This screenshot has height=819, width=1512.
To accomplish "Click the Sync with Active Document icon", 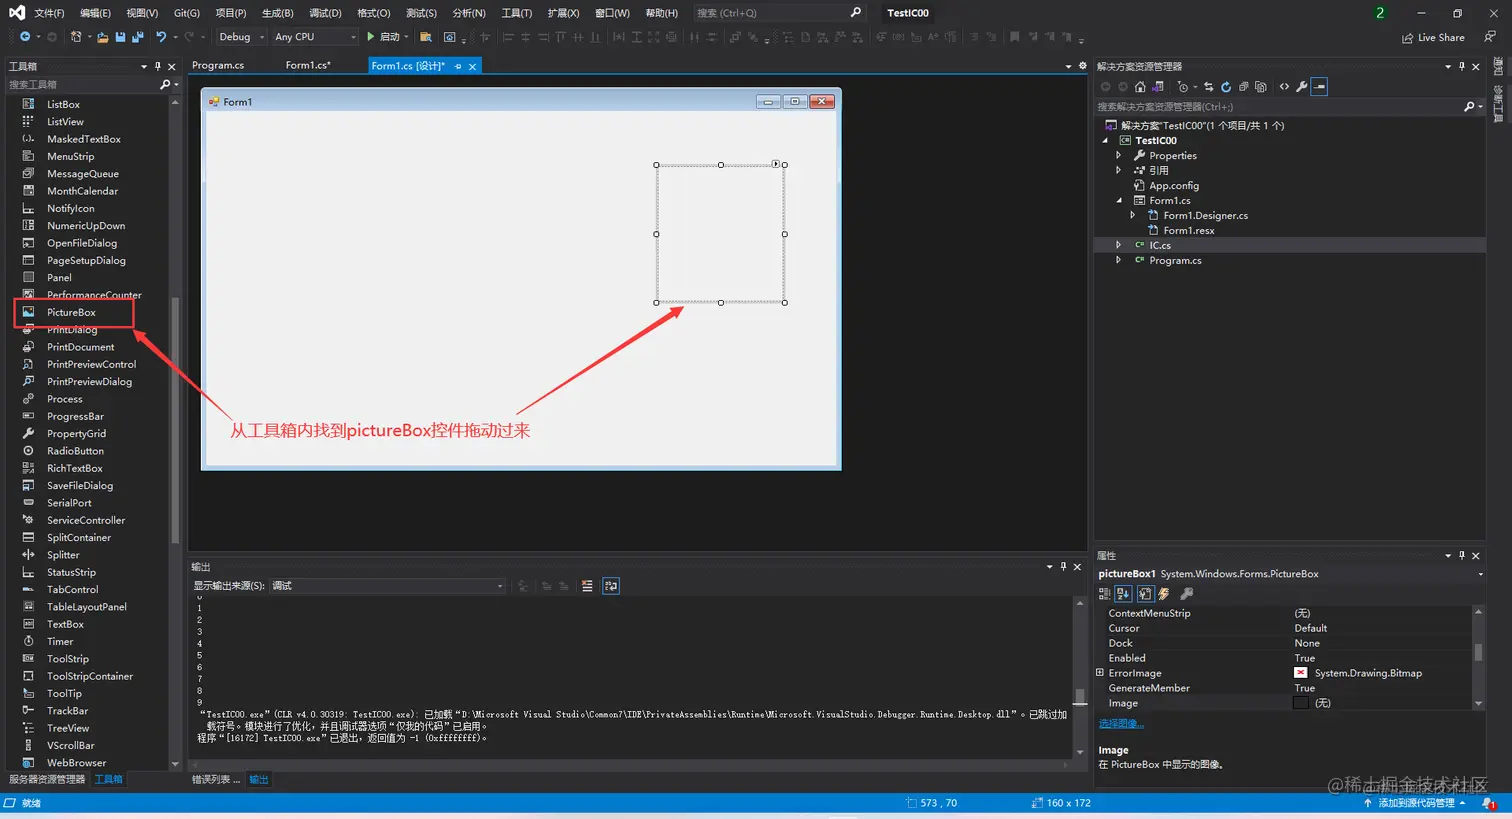I will [1208, 87].
